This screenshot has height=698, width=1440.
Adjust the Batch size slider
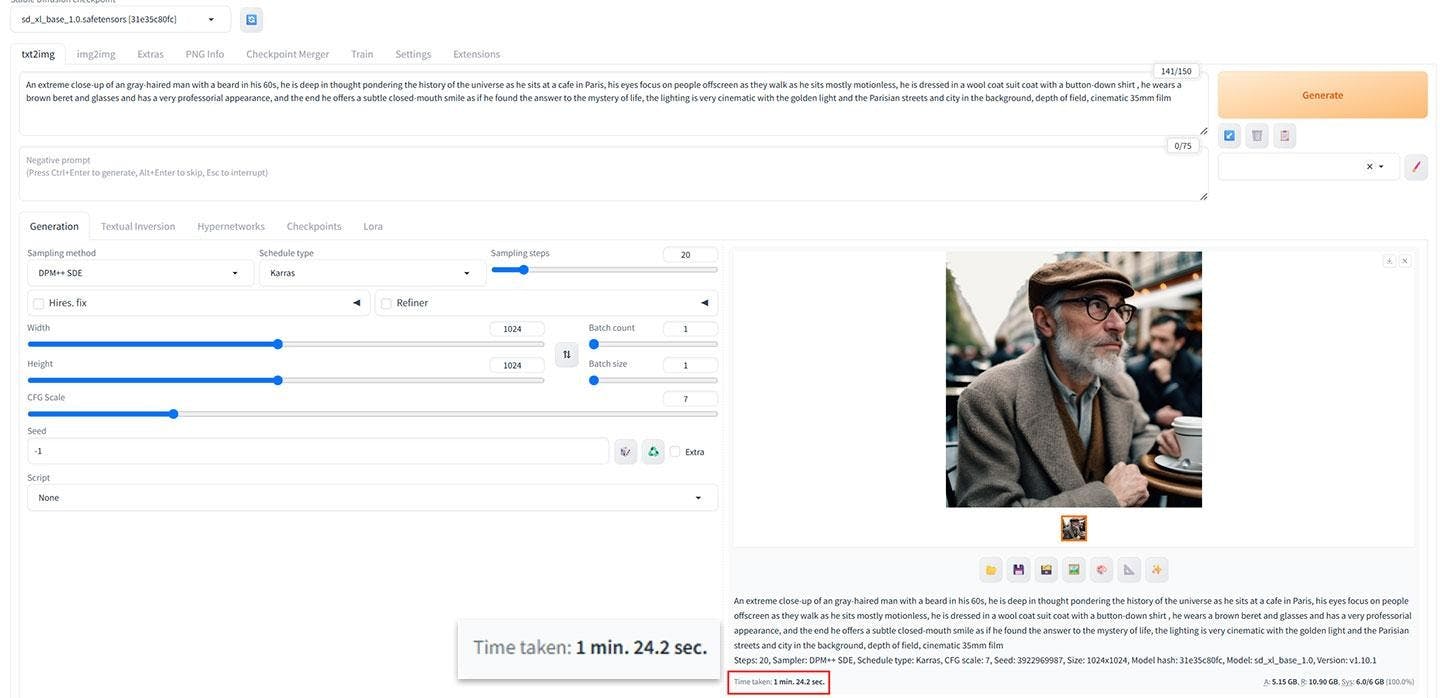click(653, 380)
